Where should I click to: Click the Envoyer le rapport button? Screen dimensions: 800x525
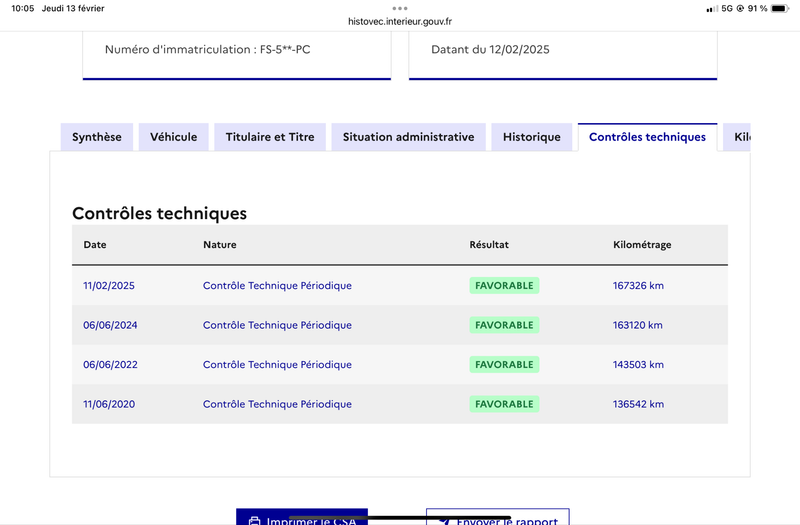click(x=497, y=517)
